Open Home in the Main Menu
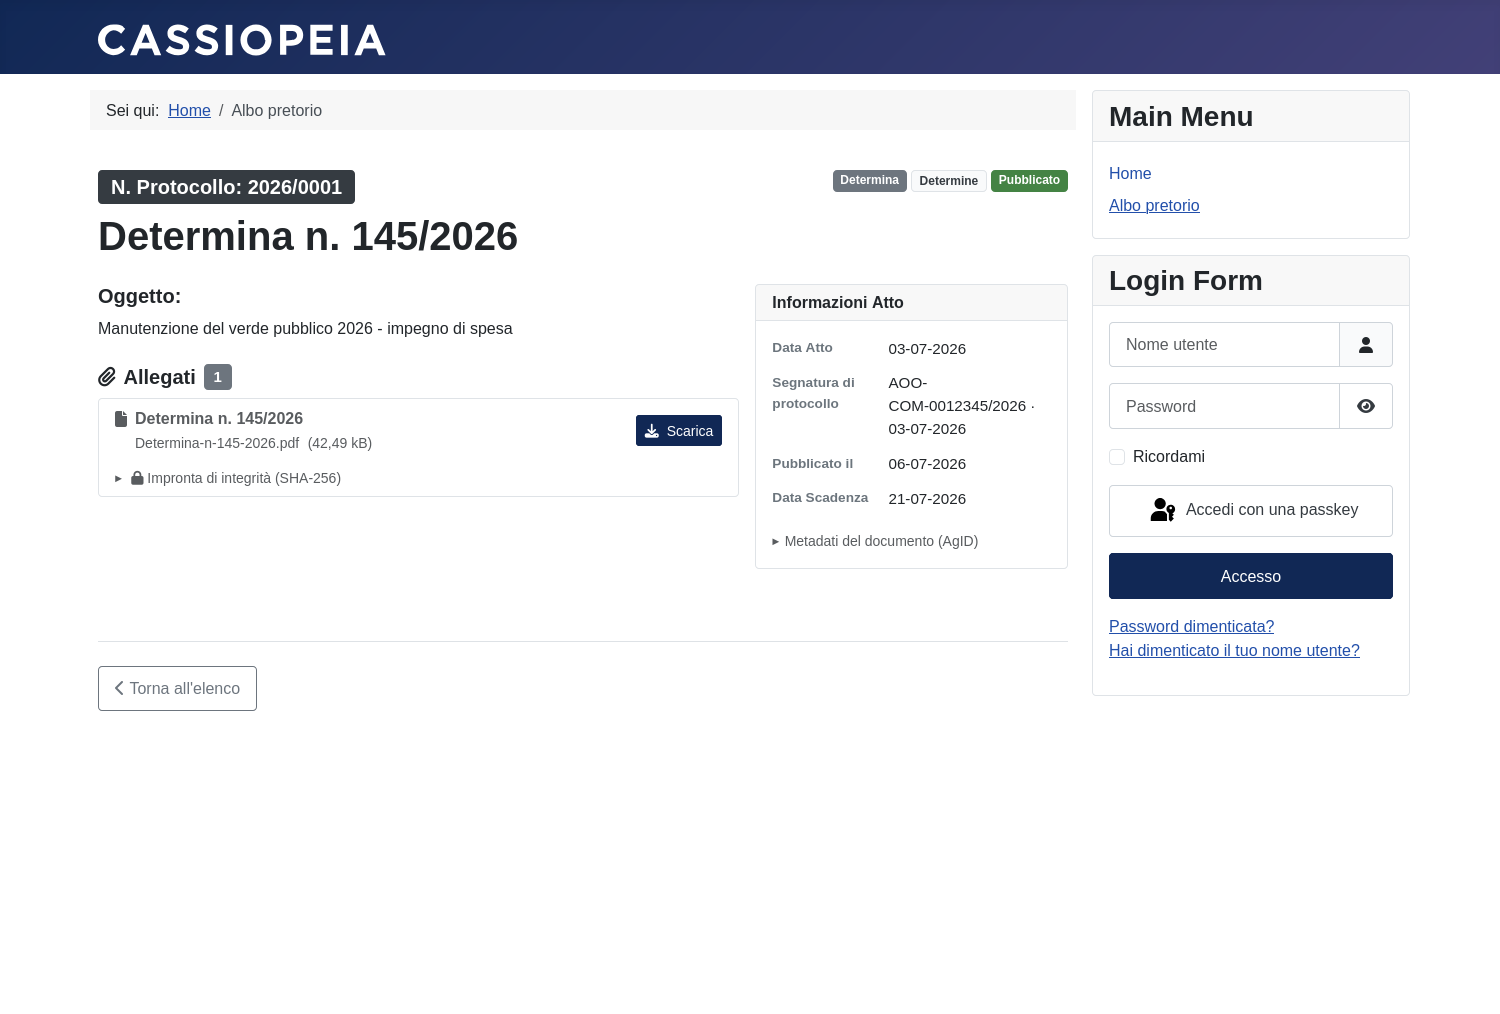 [1130, 173]
